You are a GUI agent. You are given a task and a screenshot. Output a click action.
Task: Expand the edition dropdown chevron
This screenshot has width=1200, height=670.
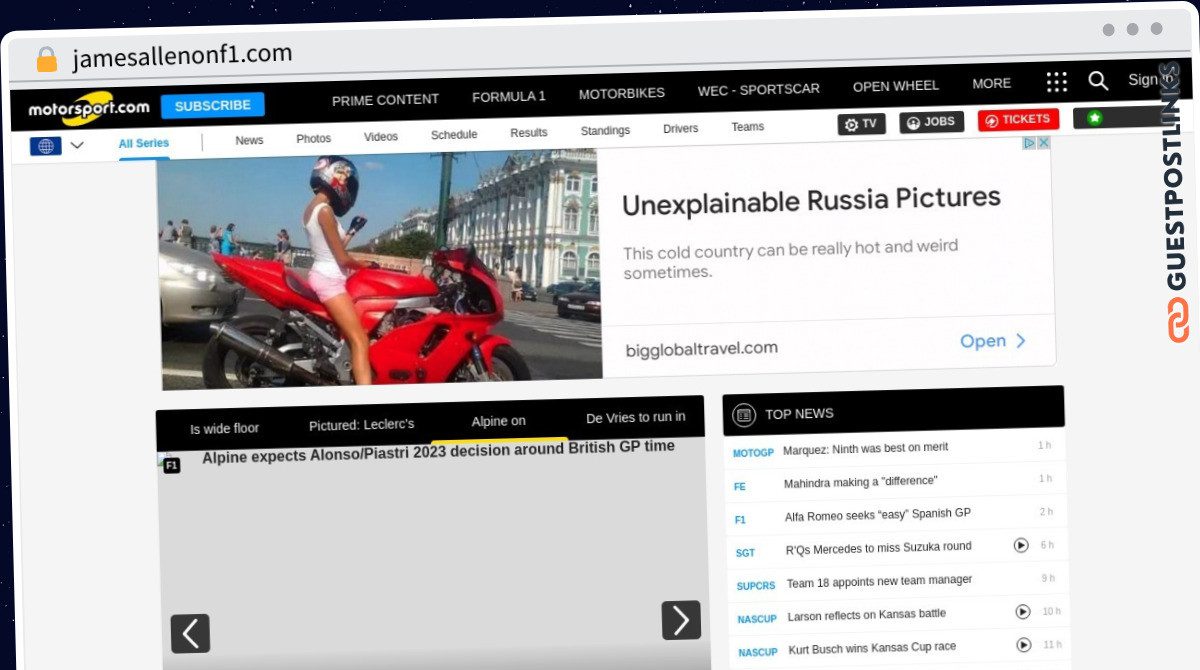(77, 145)
